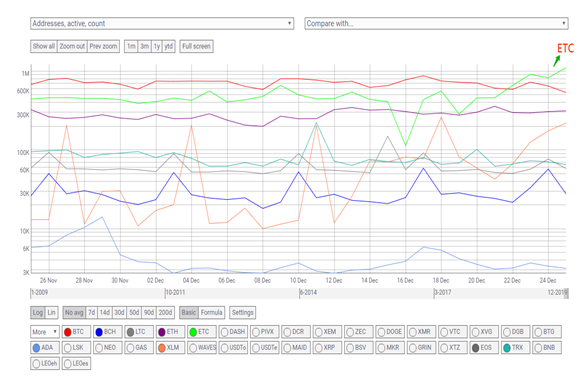580x377 pixels.
Task: Enable the MKR series
Action: click(390, 348)
